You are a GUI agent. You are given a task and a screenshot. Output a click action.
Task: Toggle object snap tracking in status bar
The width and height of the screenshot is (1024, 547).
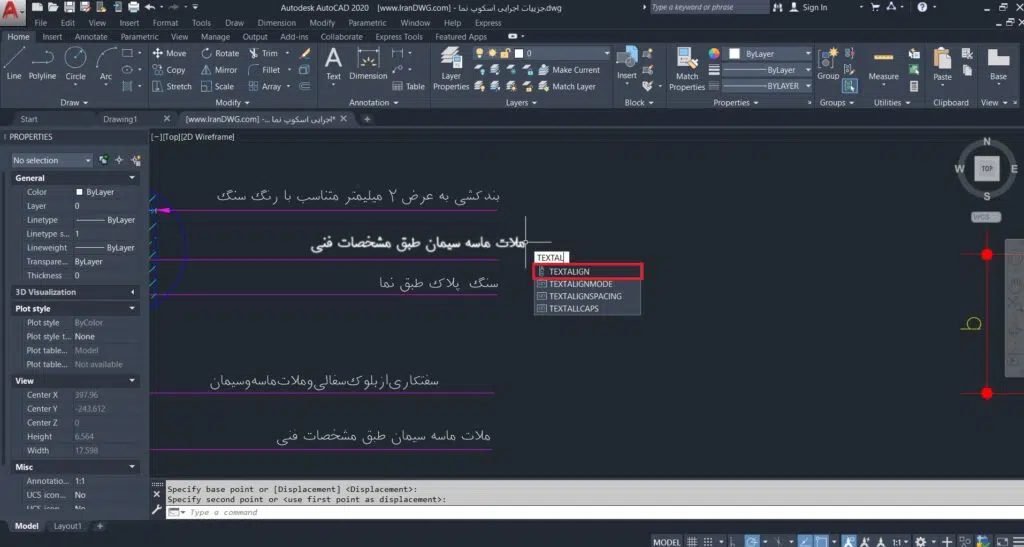(806, 542)
